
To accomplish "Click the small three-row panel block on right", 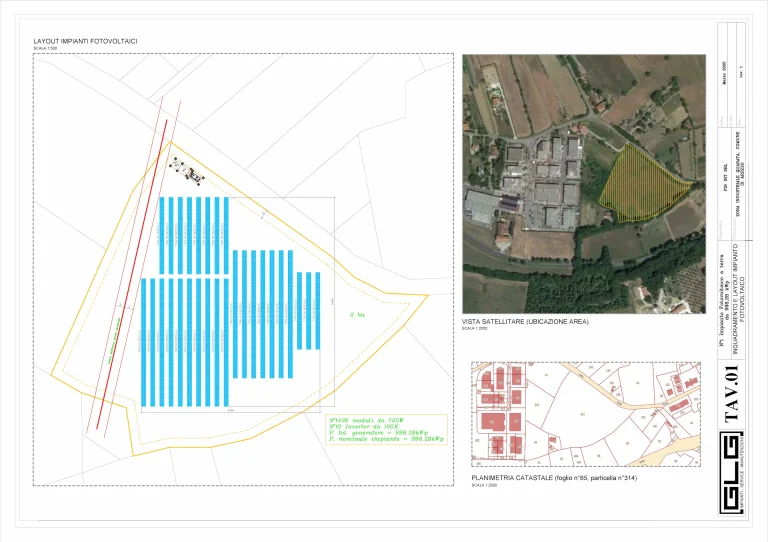I will [307, 310].
